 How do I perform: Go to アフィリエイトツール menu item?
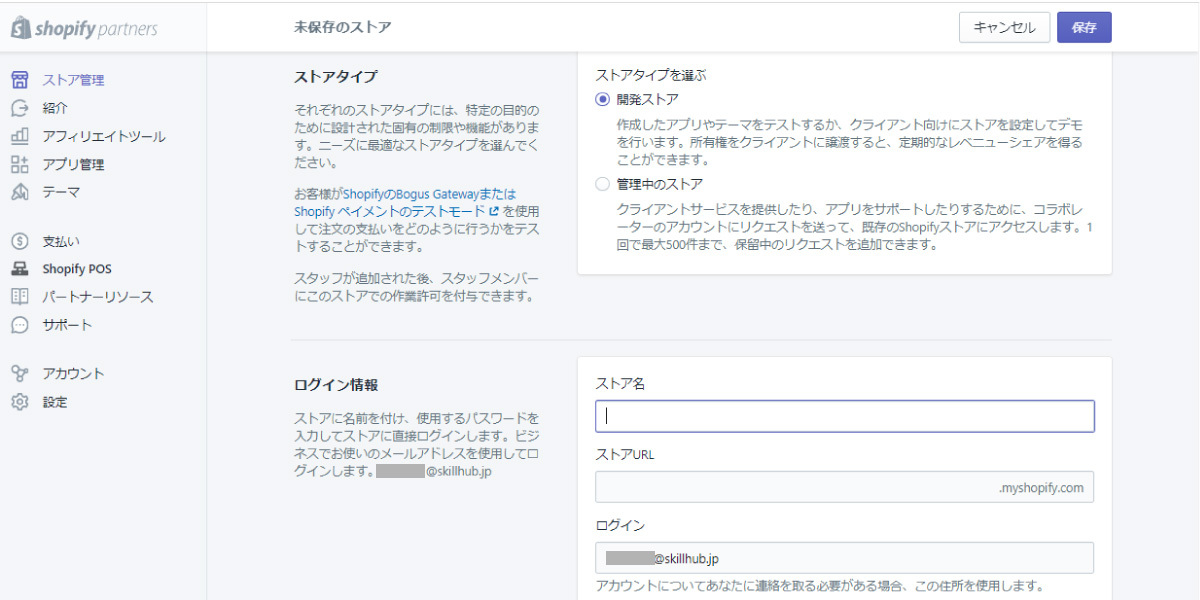click(104, 136)
